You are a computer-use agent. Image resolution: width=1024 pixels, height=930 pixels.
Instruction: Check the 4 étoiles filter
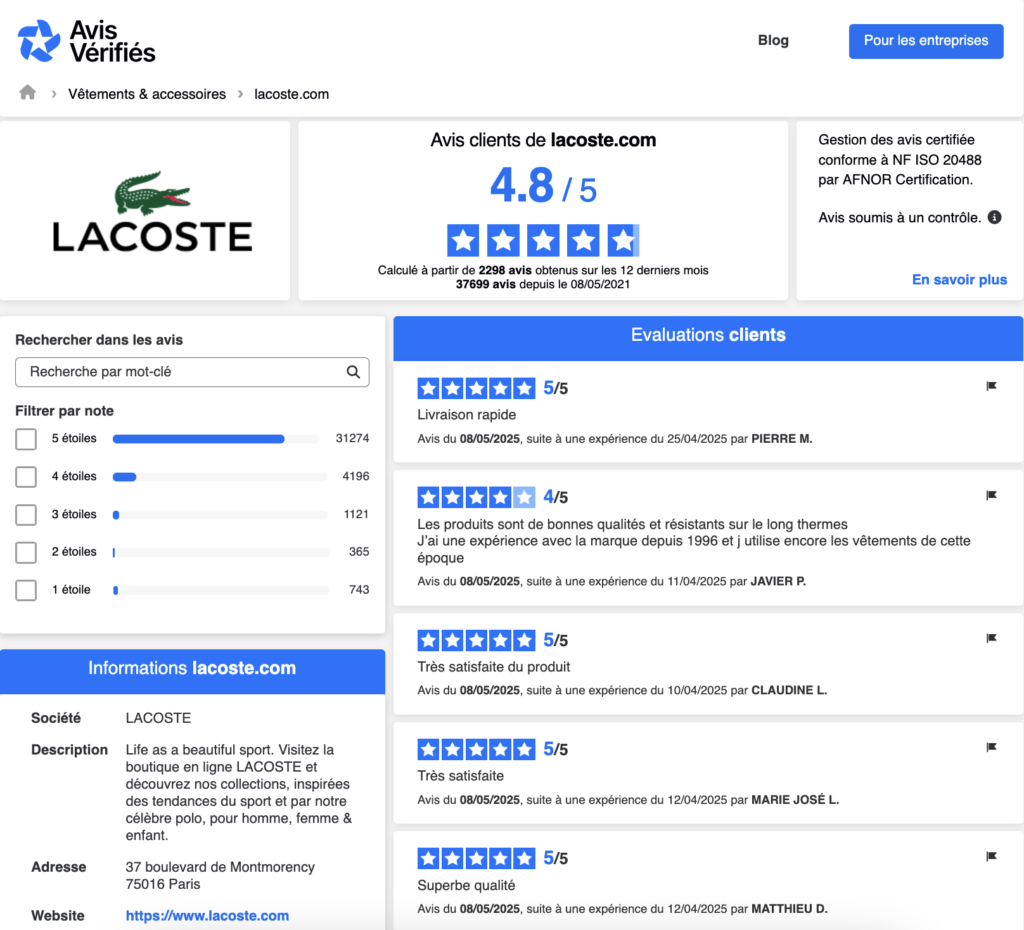tap(26, 477)
